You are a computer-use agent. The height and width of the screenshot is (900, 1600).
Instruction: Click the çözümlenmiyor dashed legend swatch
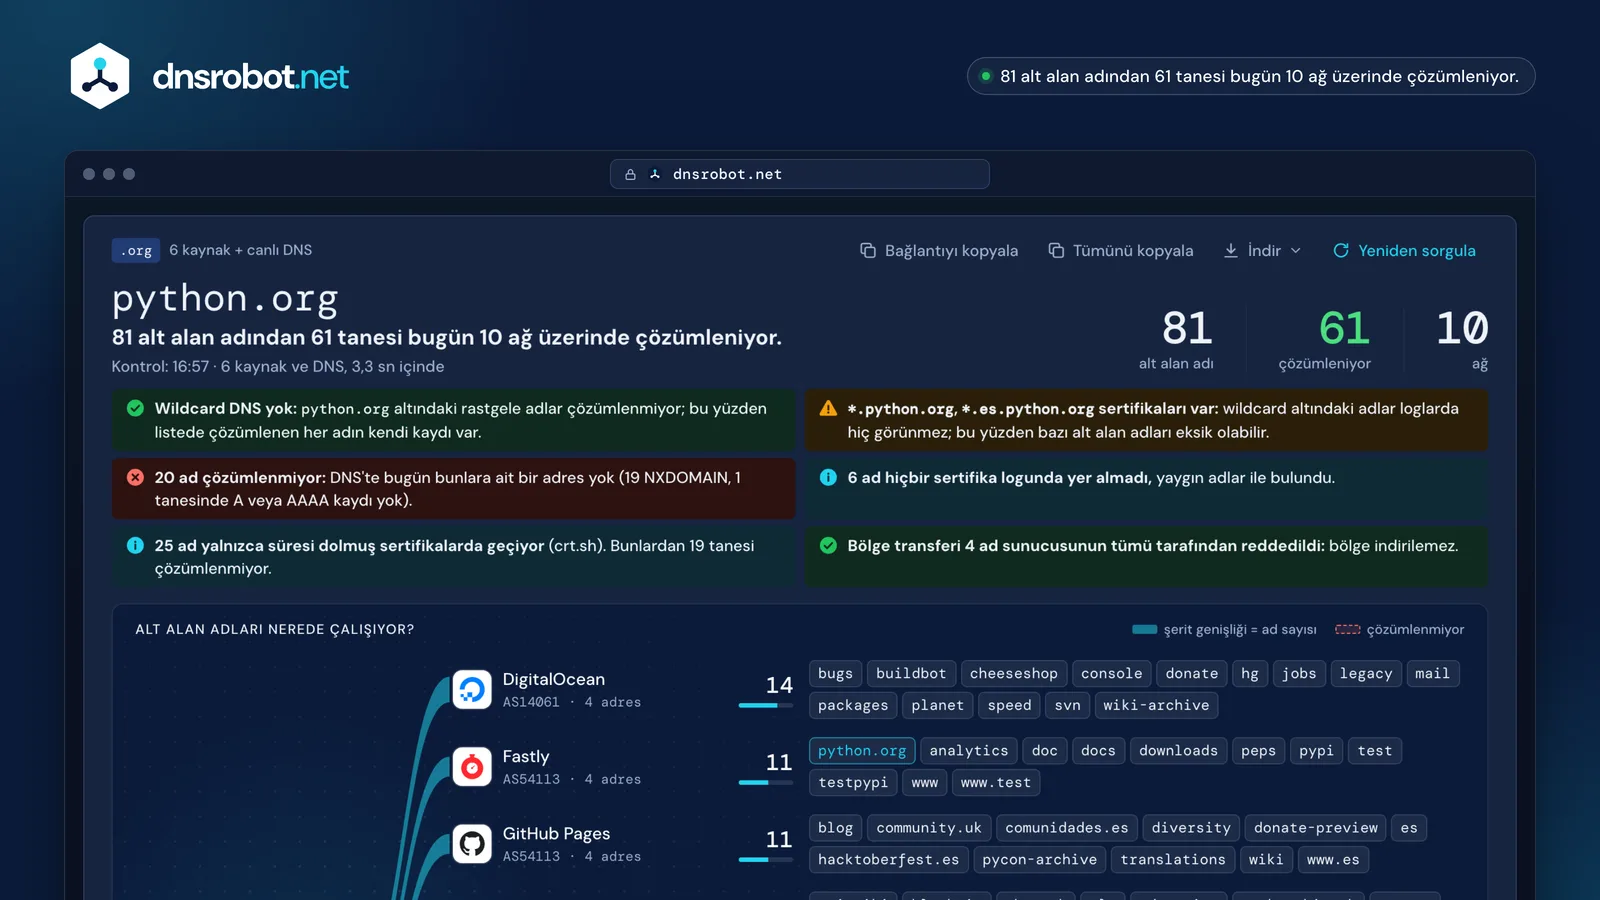click(1347, 629)
